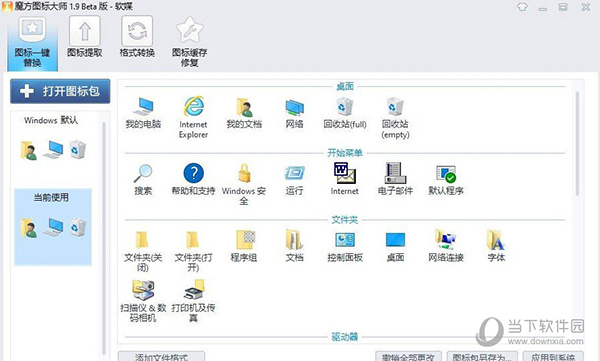Select the Windows 安全 padlock icon

pos(244,184)
